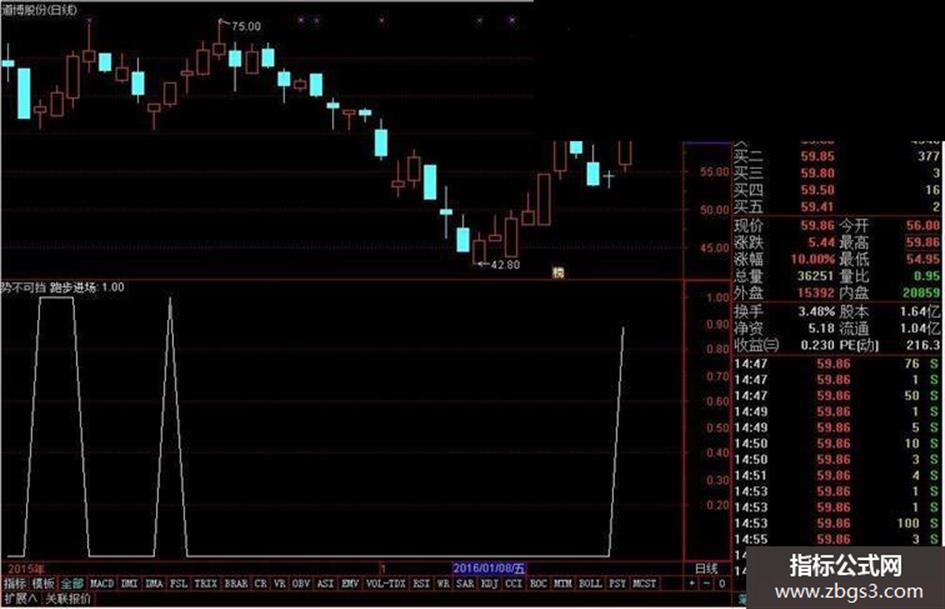Click the 换手 turnover 3.48%
This screenshot has height=609, width=945.
pos(817,312)
